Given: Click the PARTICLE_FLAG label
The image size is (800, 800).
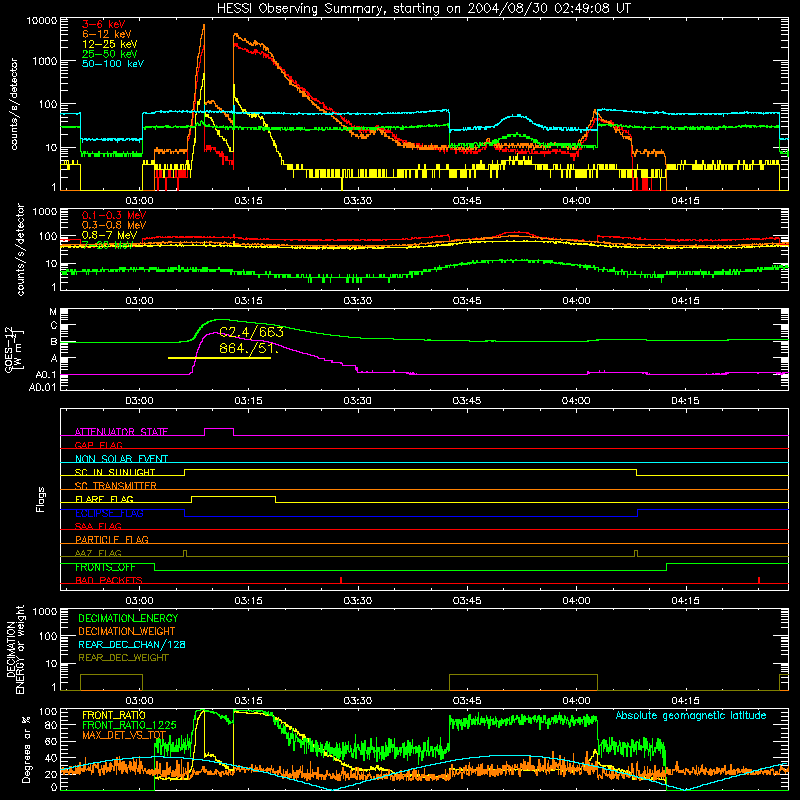Looking at the screenshot, I should 112,539.
